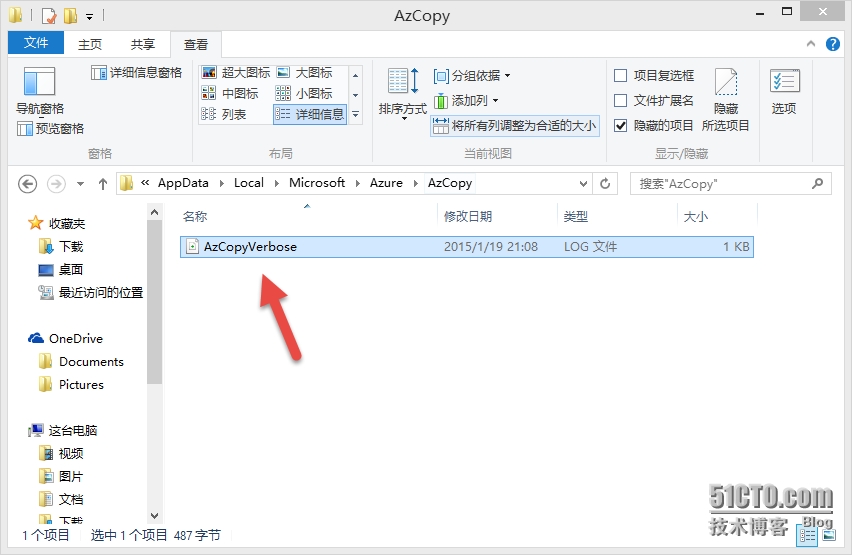Click the quick access New Folder icon

(x=71, y=16)
